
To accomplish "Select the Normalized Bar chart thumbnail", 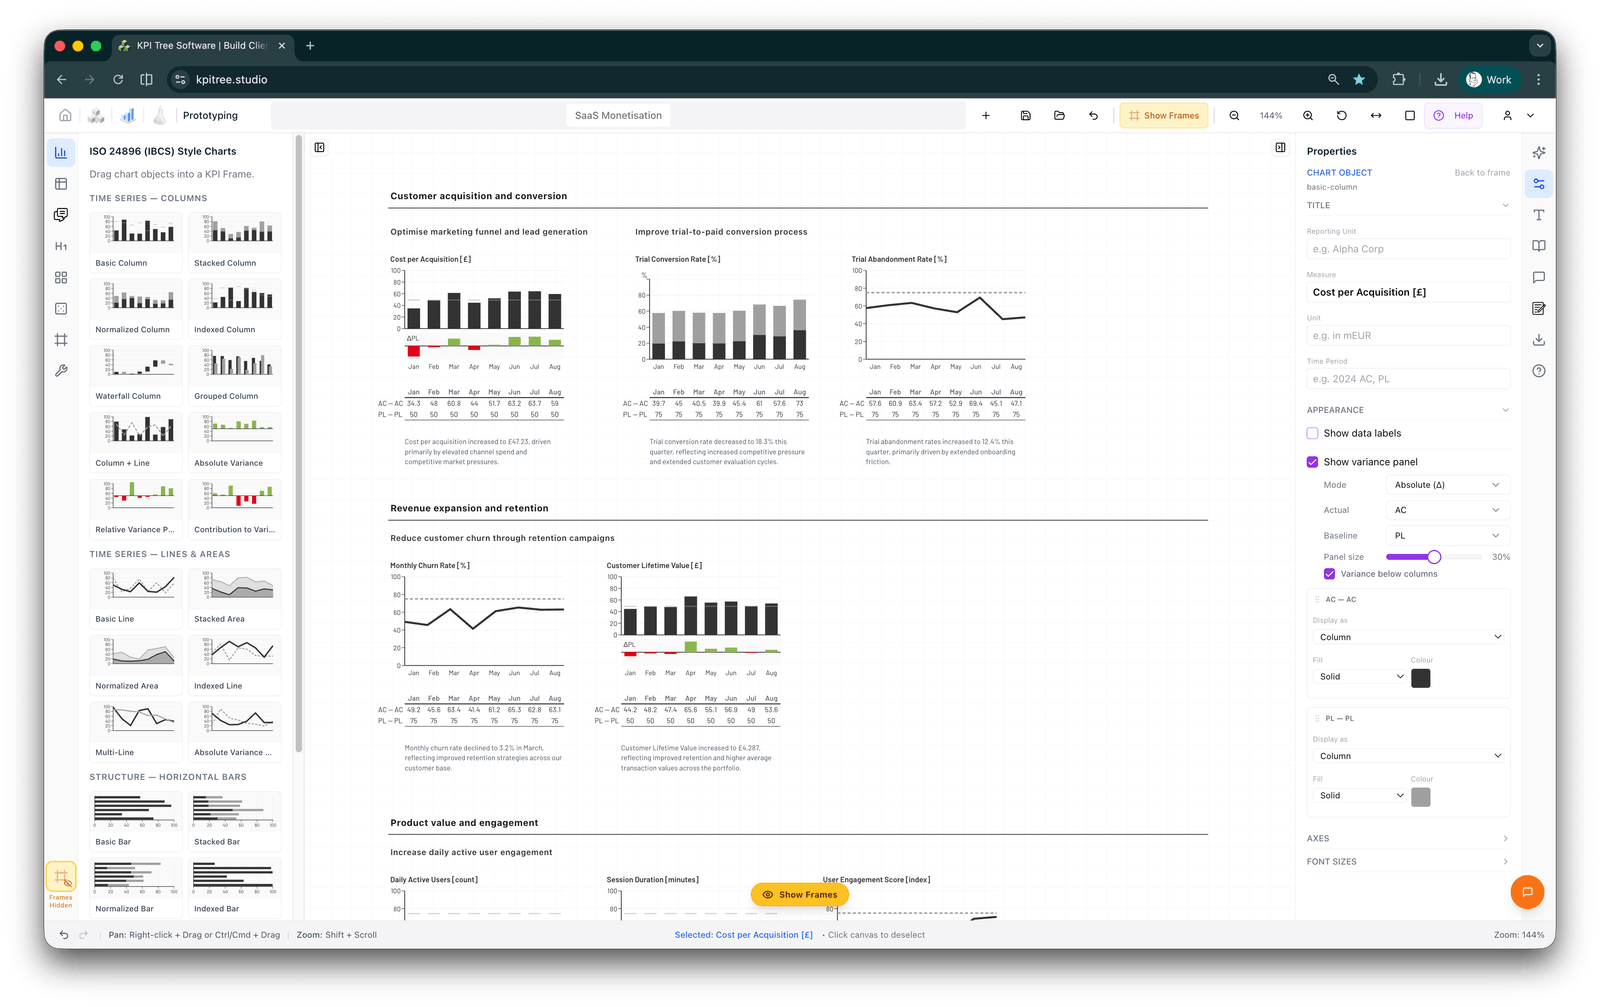I will pos(135,888).
